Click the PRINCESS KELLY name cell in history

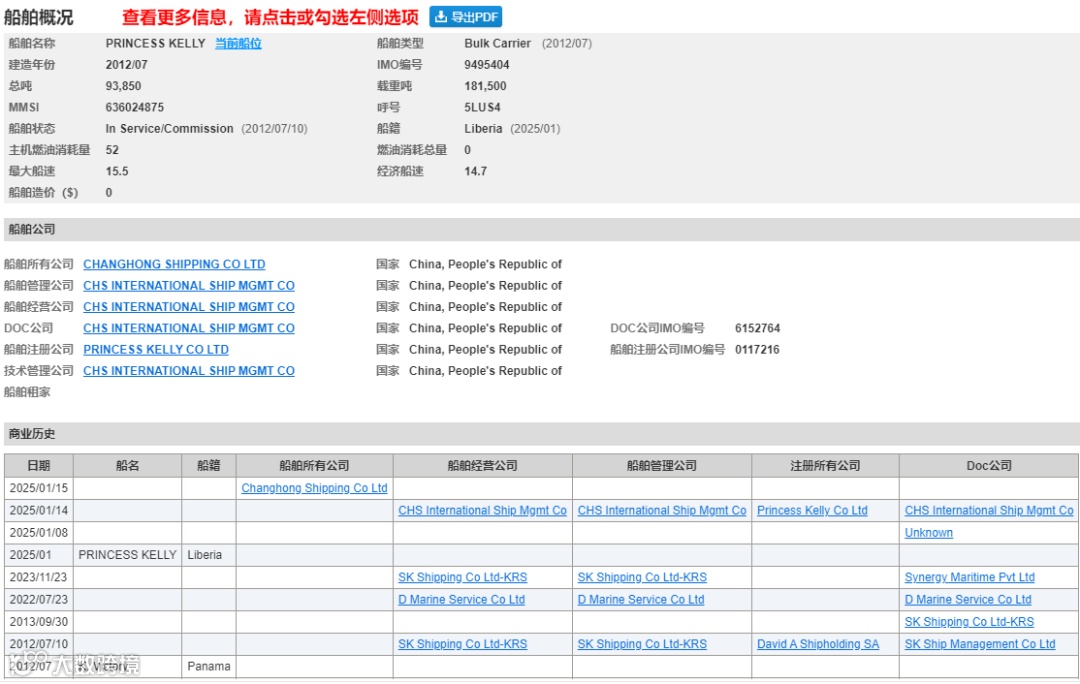(127, 555)
